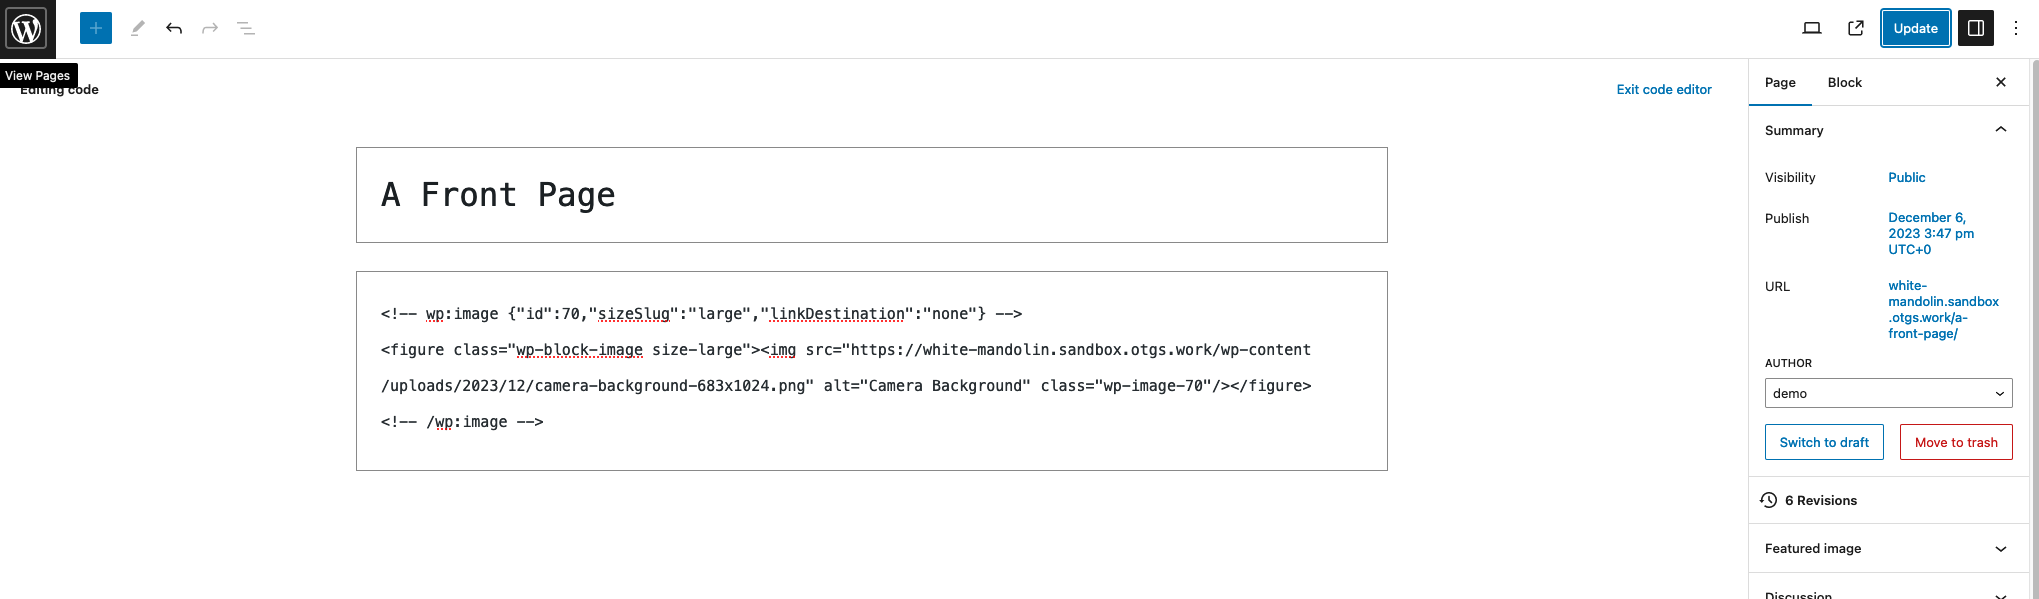
Task: Toggle the settings sidebar panel icon
Action: (x=1976, y=28)
